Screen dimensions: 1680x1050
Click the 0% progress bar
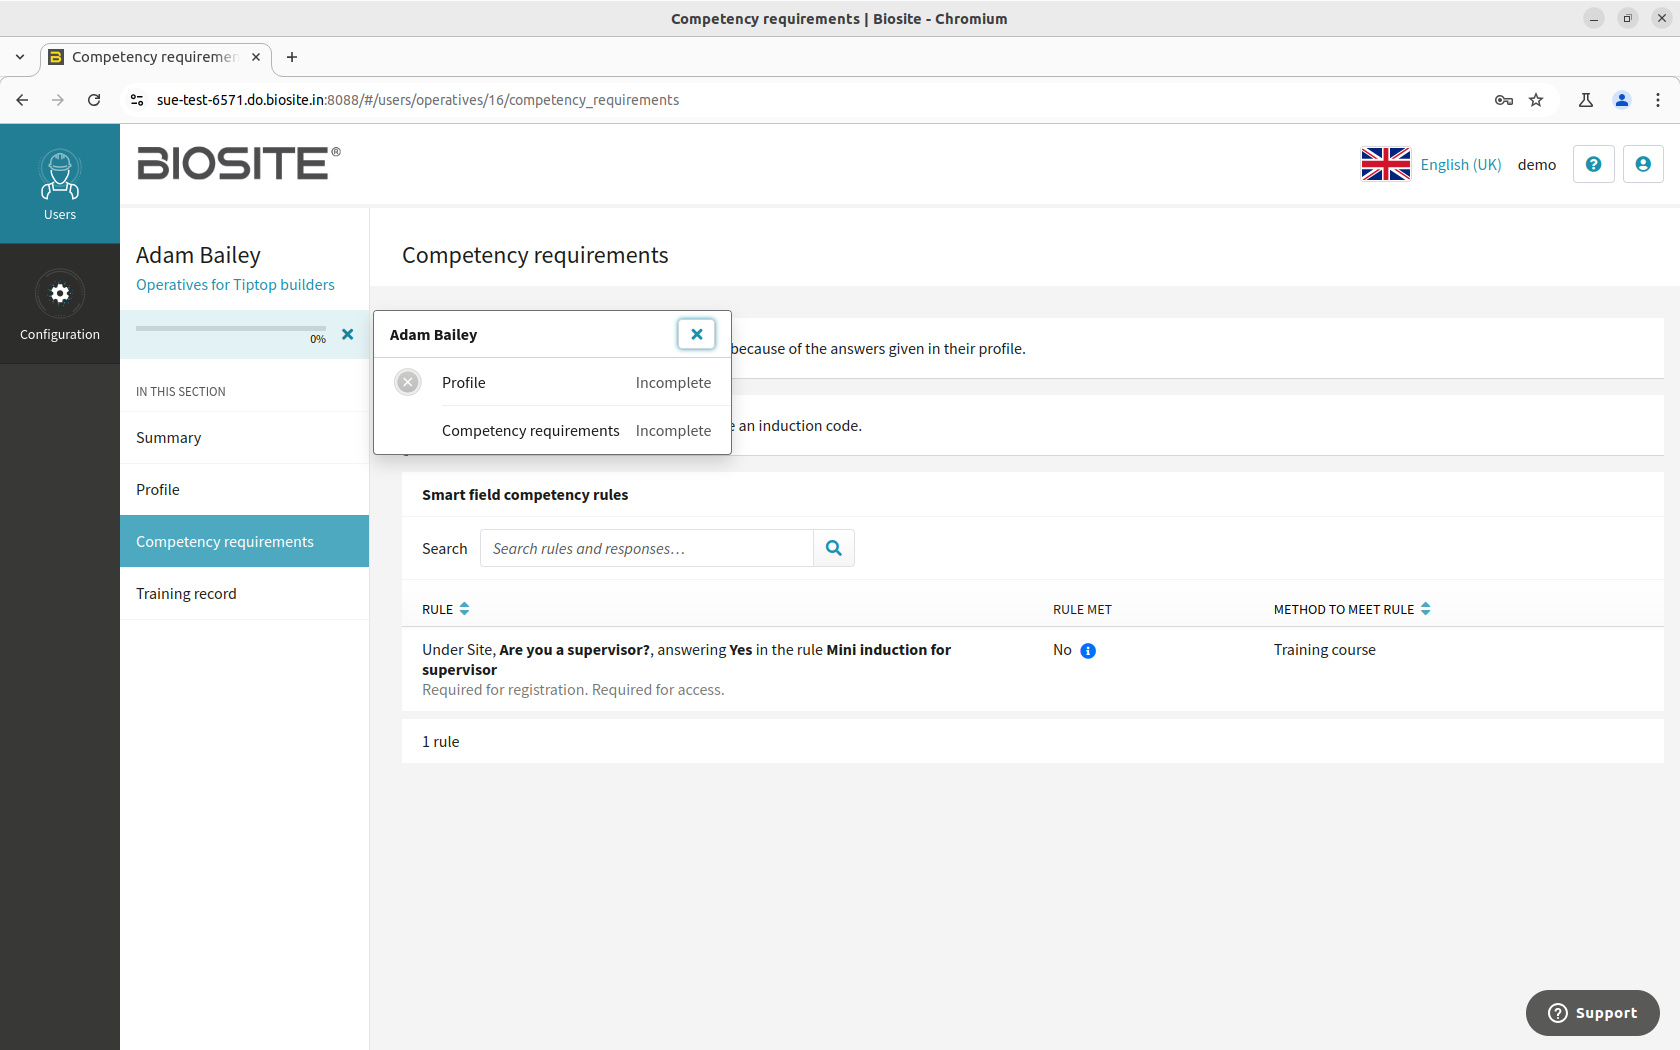[x=230, y=329]
